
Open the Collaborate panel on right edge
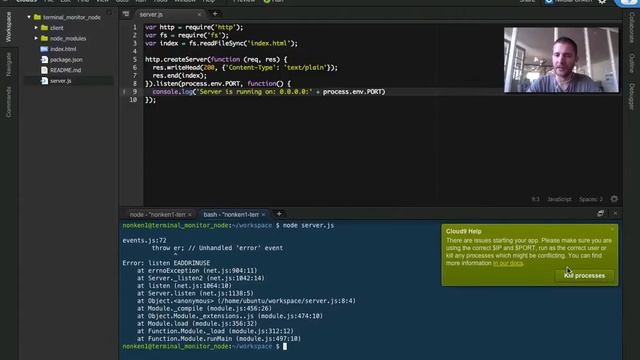coord(631,27)
